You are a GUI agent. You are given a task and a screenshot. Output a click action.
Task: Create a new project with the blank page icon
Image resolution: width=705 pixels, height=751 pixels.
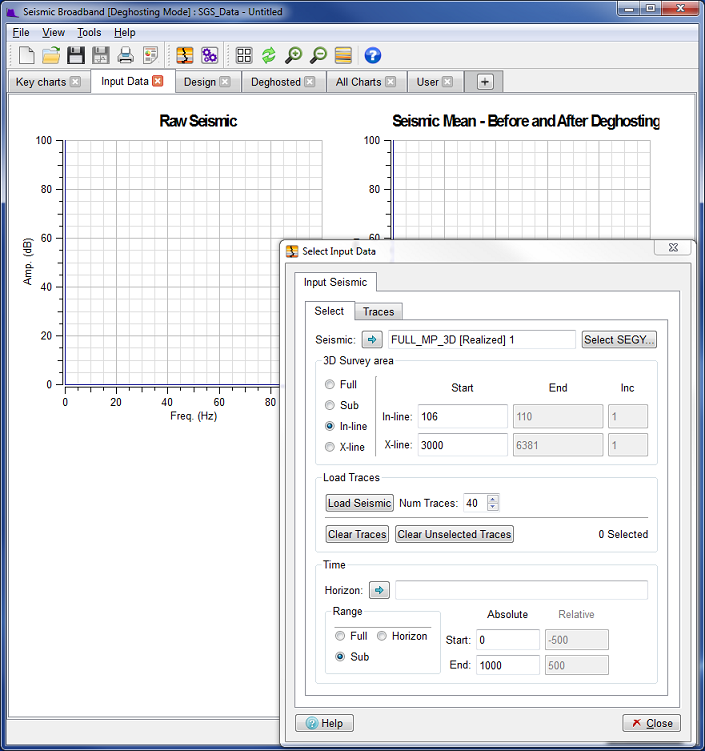[26, 55]
